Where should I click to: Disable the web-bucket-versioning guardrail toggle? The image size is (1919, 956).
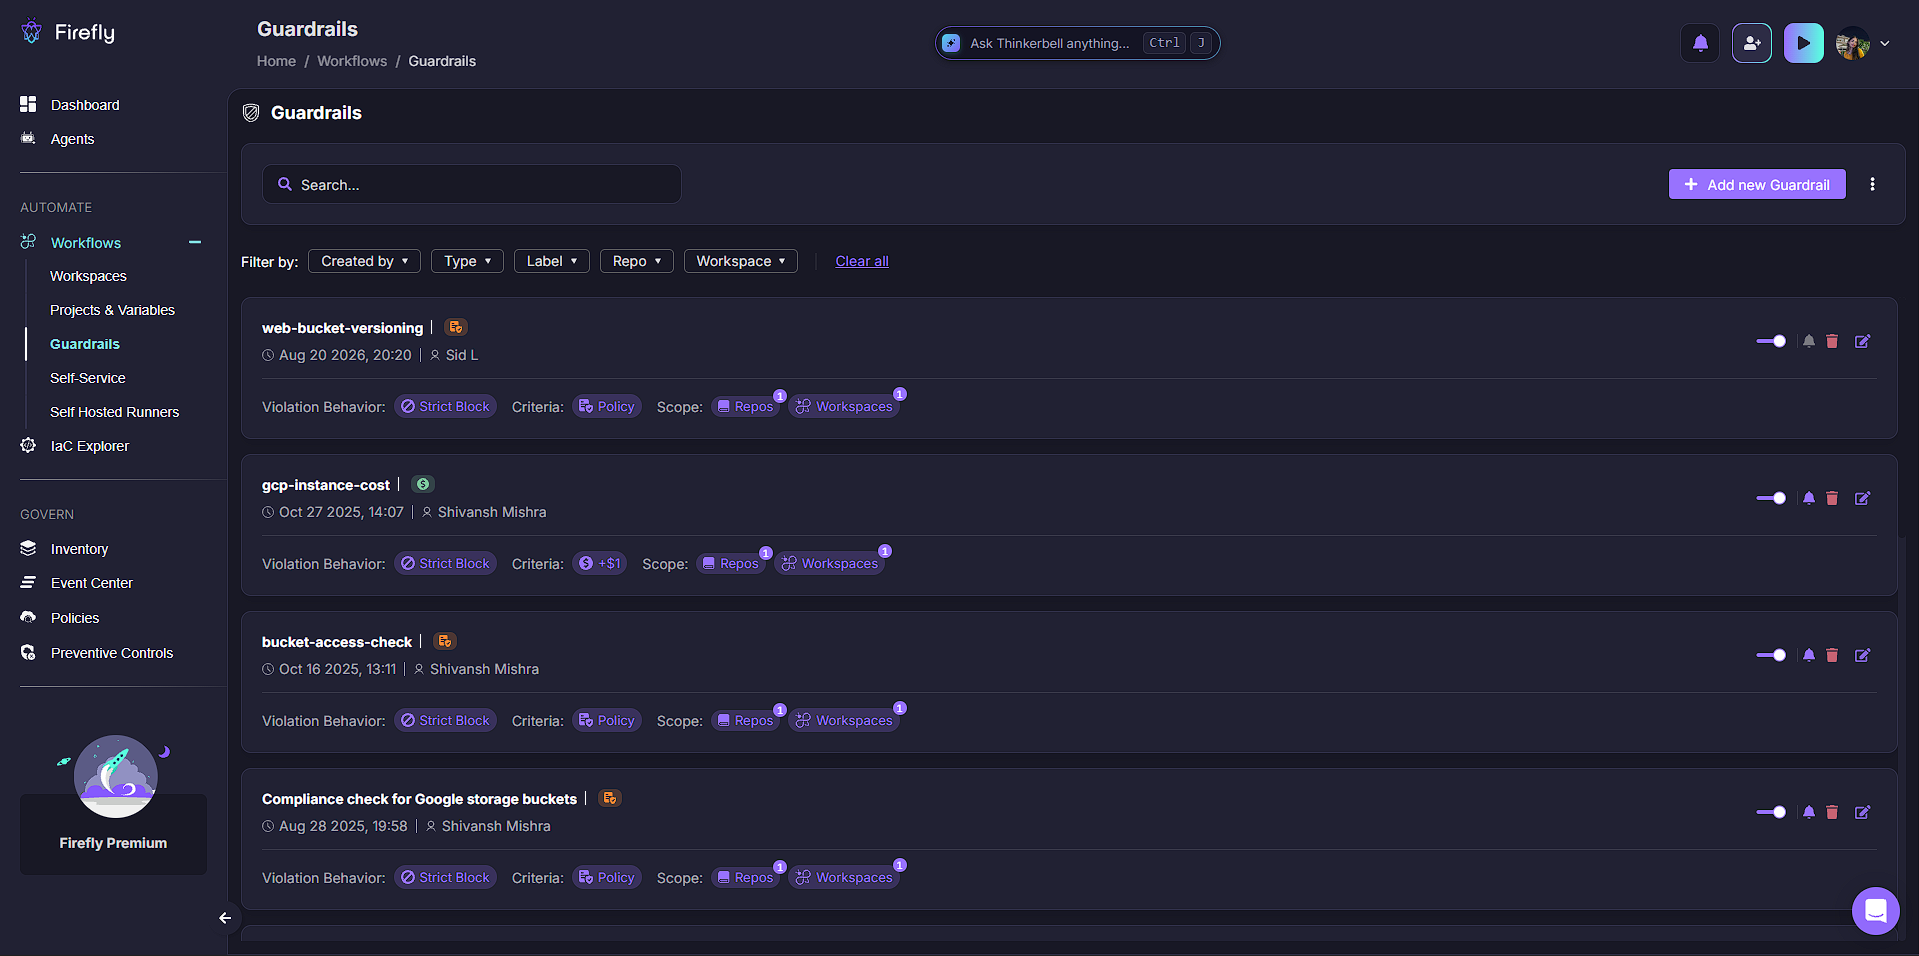1771,341
